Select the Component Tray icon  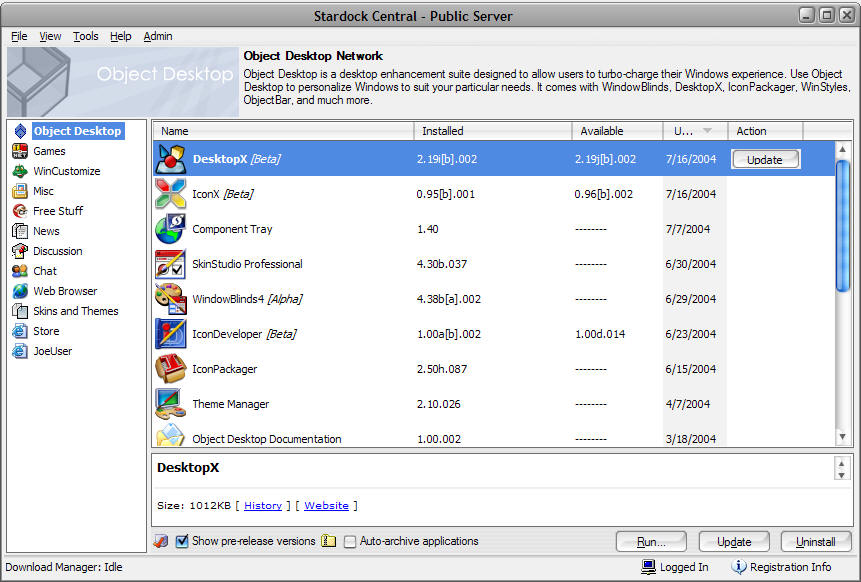171,229
